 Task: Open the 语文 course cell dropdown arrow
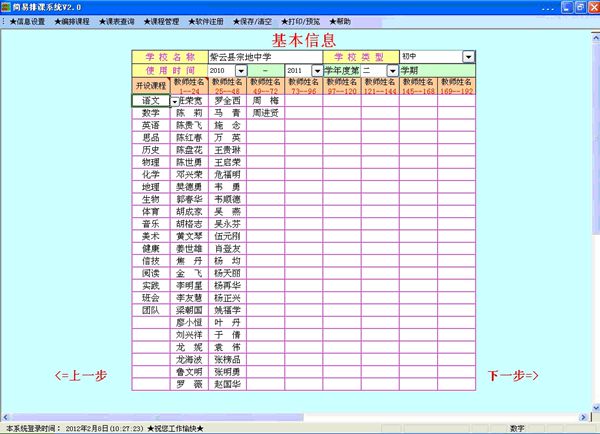click(x=175, y=101)
